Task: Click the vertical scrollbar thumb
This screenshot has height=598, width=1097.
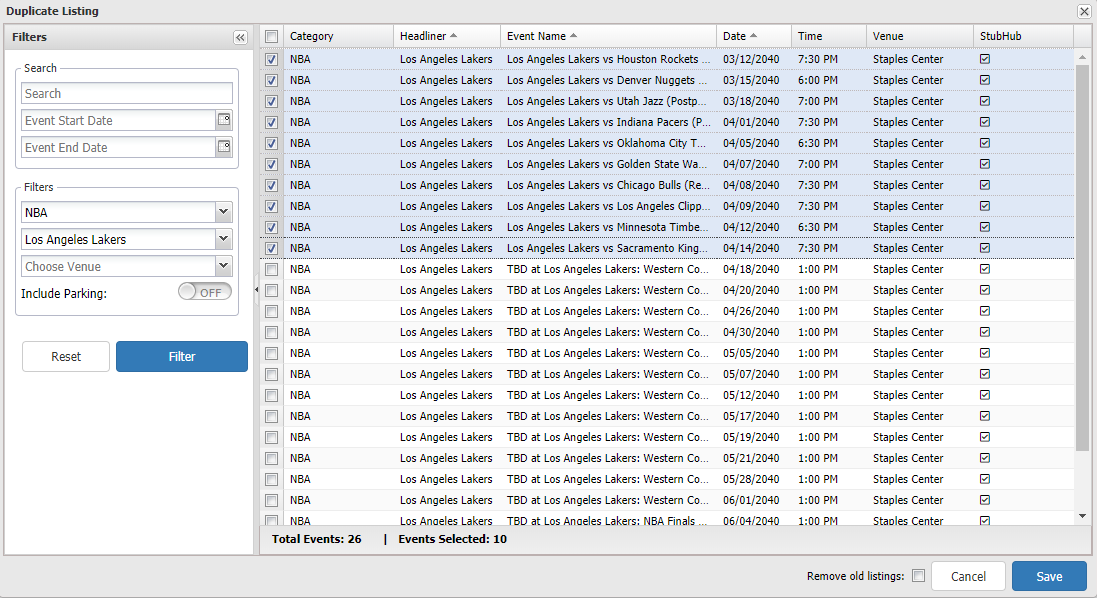Action: 1082,257
